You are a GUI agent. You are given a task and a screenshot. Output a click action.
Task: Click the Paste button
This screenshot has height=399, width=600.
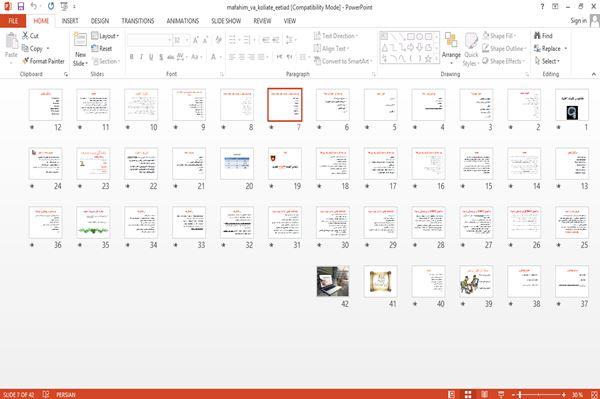coord(11,45)
